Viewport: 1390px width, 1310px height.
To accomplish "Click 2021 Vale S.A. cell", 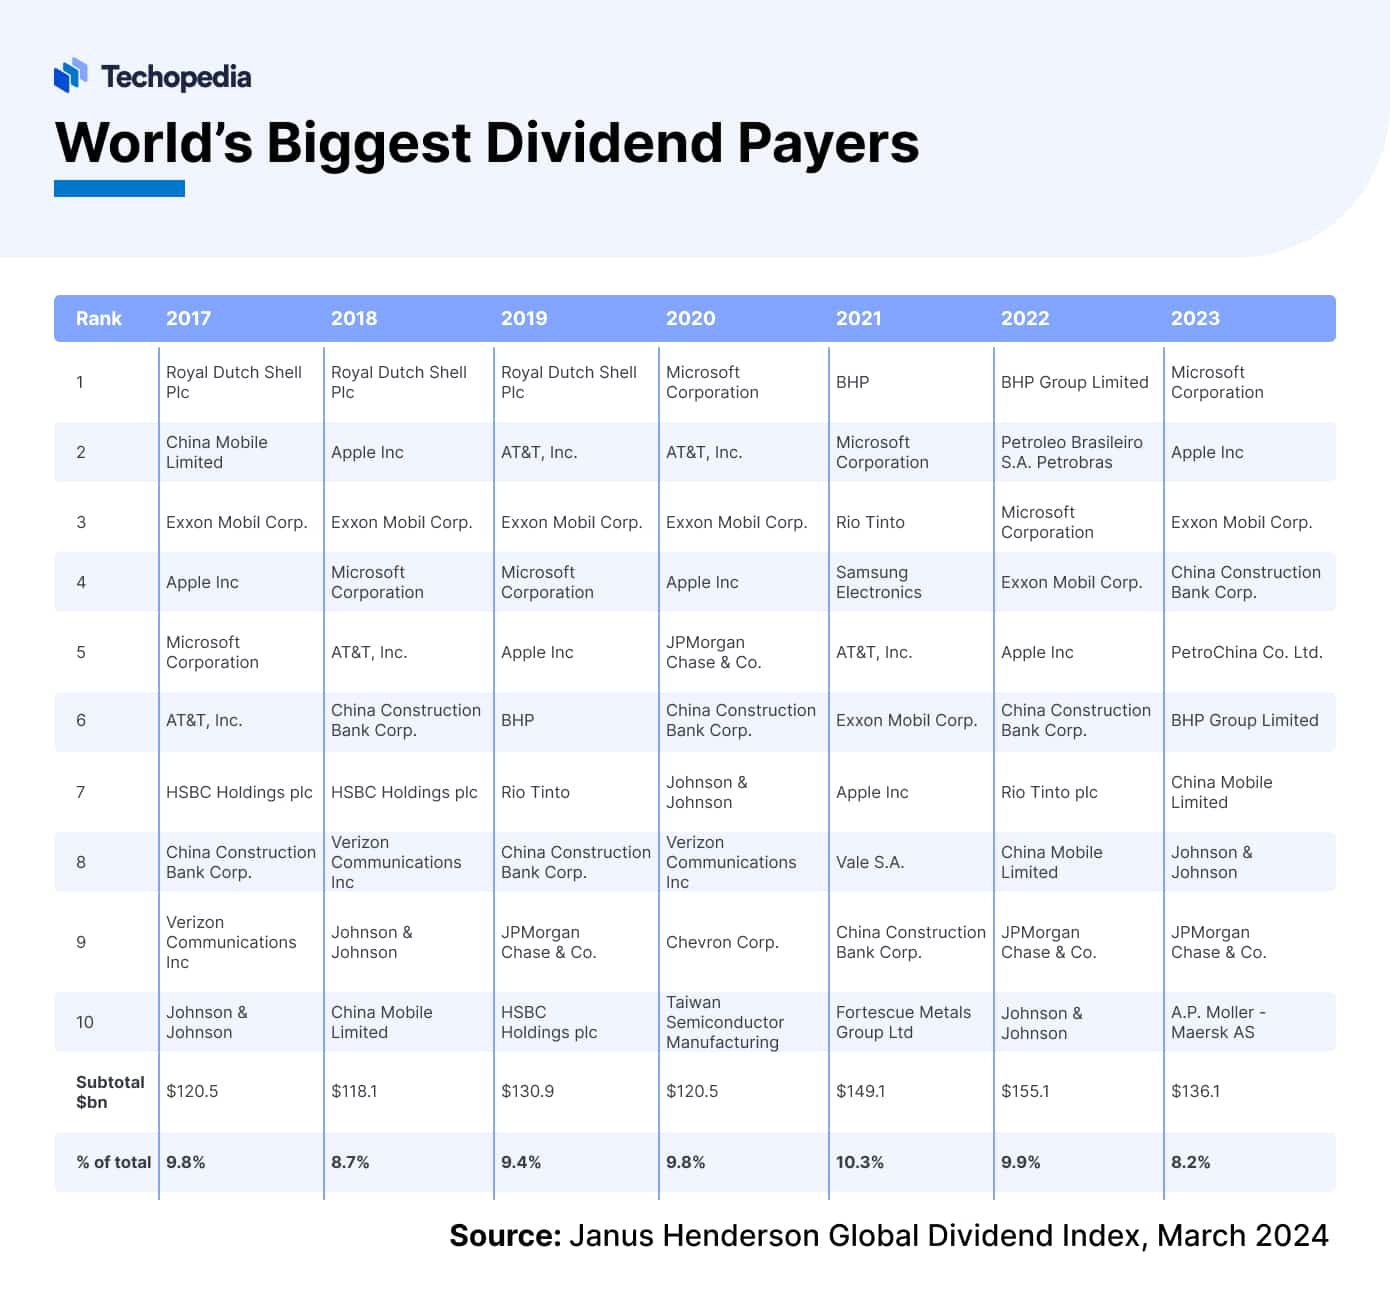I will coord(870,862).
